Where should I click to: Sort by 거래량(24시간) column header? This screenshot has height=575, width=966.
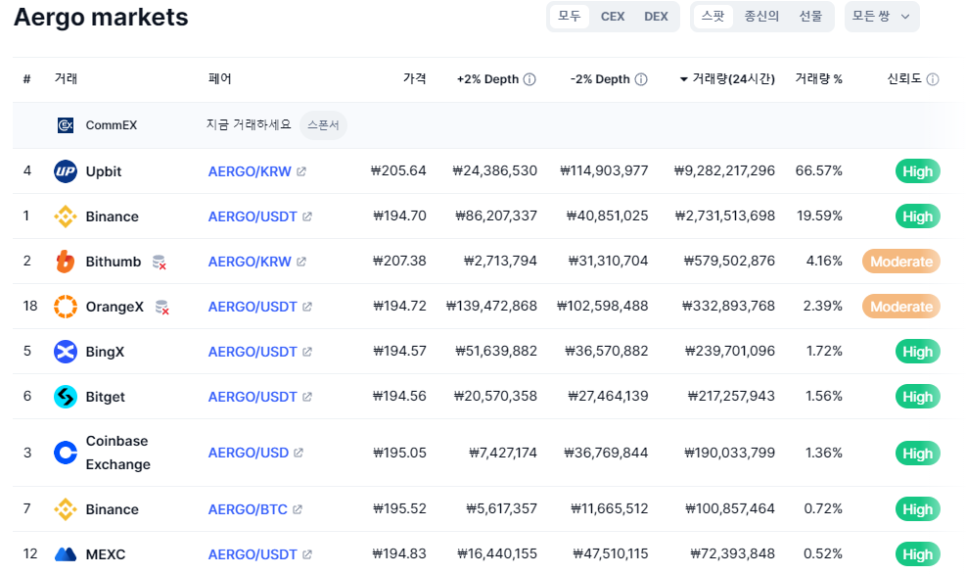pyautogui.click(x=727, y=79)
